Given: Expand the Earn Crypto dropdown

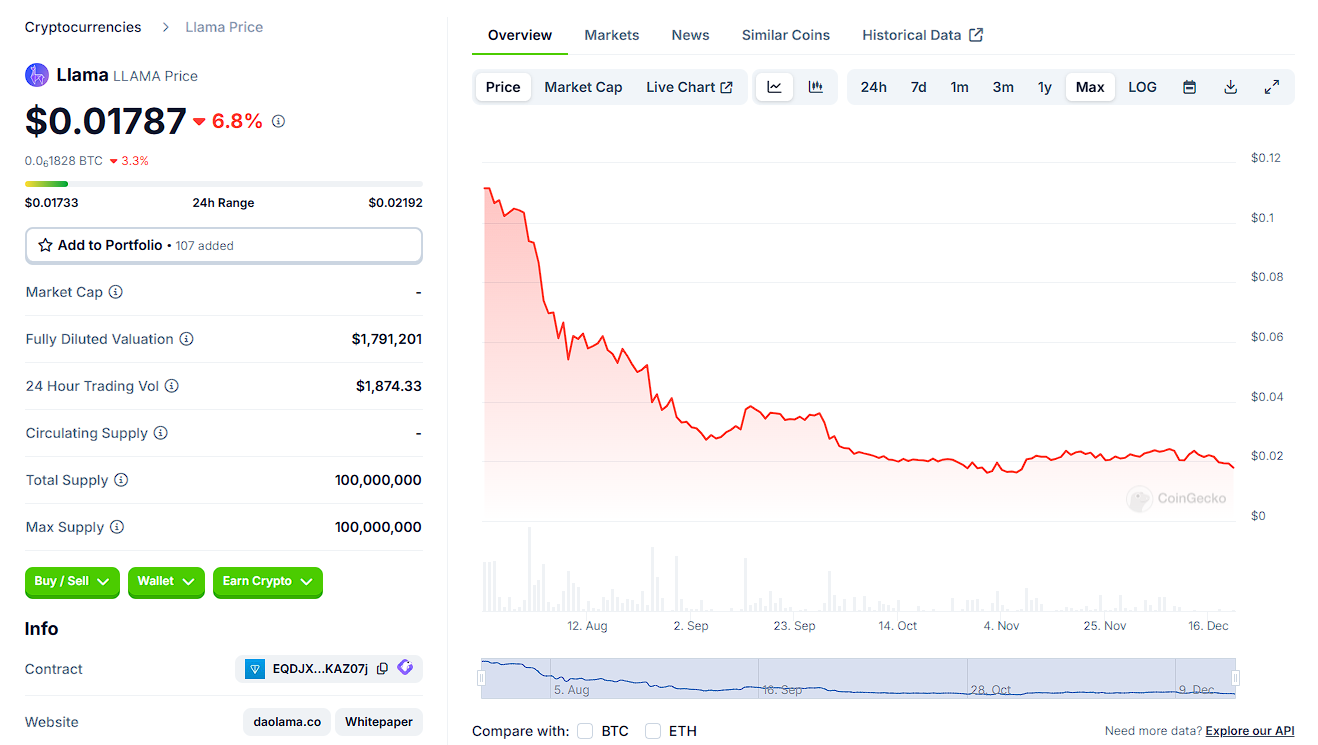Looking at the screenshot, I should pos(268,582).
